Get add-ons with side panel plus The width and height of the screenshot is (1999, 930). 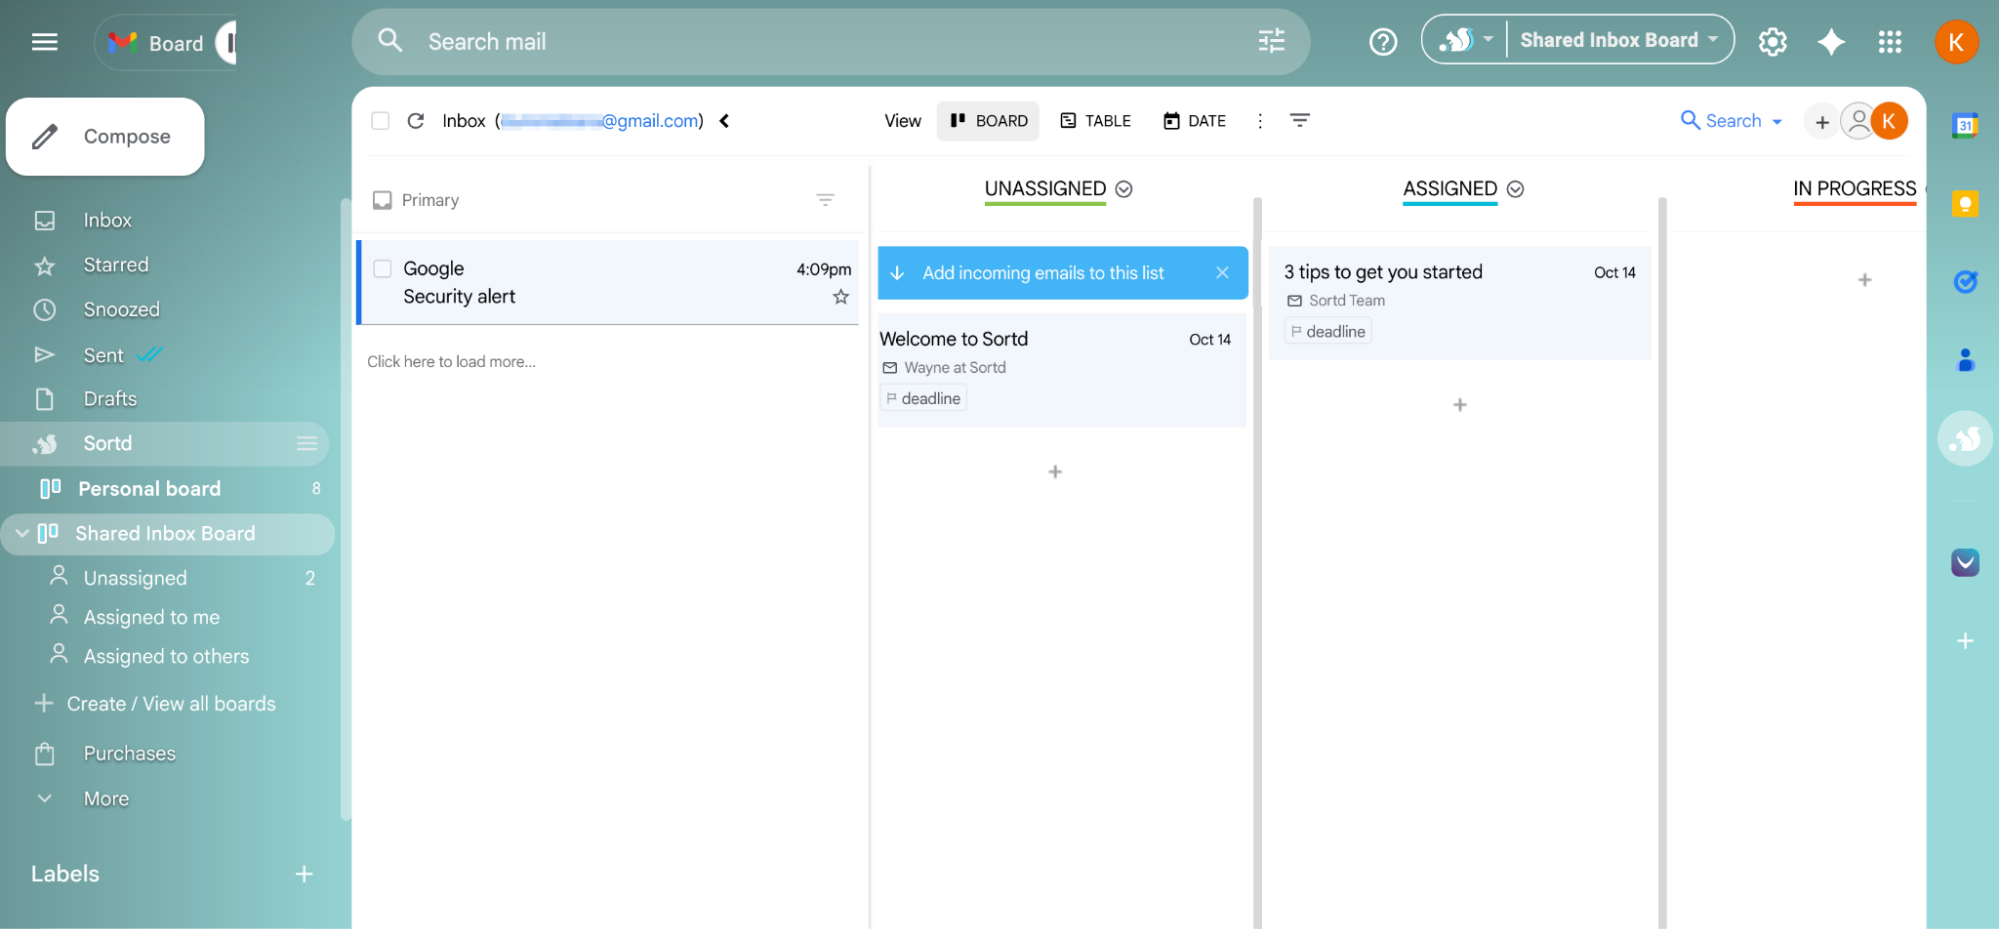pyautogui.click(x=1965, y=641)
